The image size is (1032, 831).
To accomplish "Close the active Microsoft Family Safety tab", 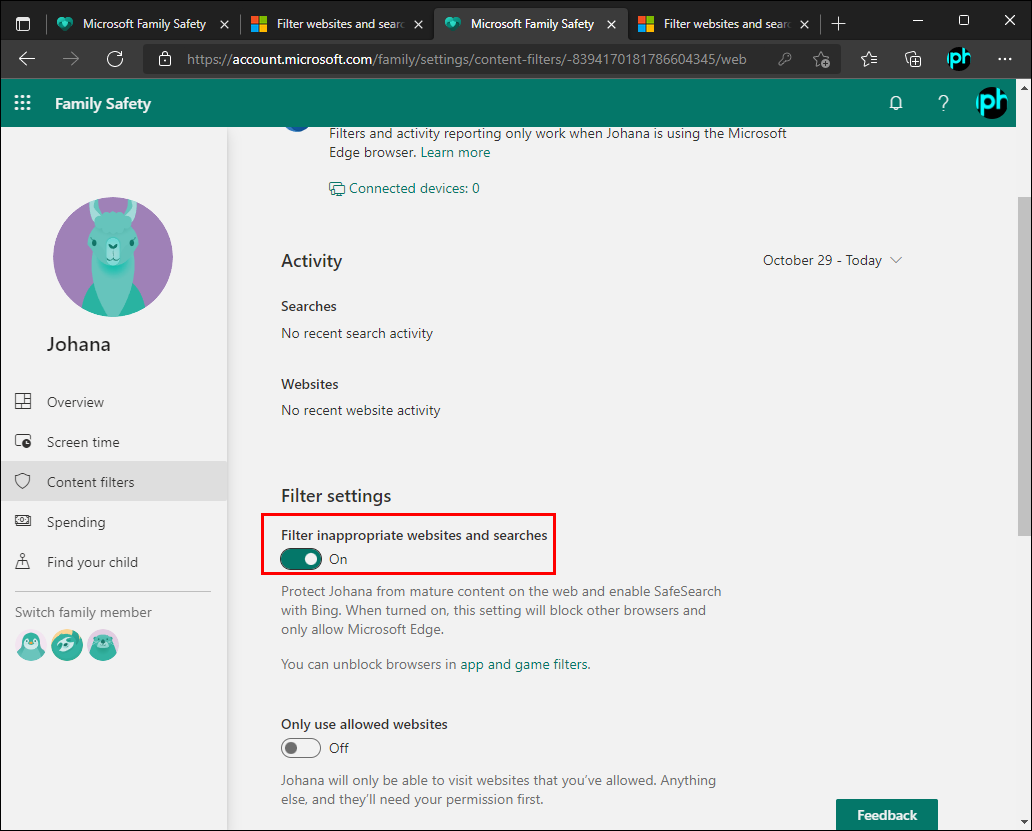I will pos(611,24).
